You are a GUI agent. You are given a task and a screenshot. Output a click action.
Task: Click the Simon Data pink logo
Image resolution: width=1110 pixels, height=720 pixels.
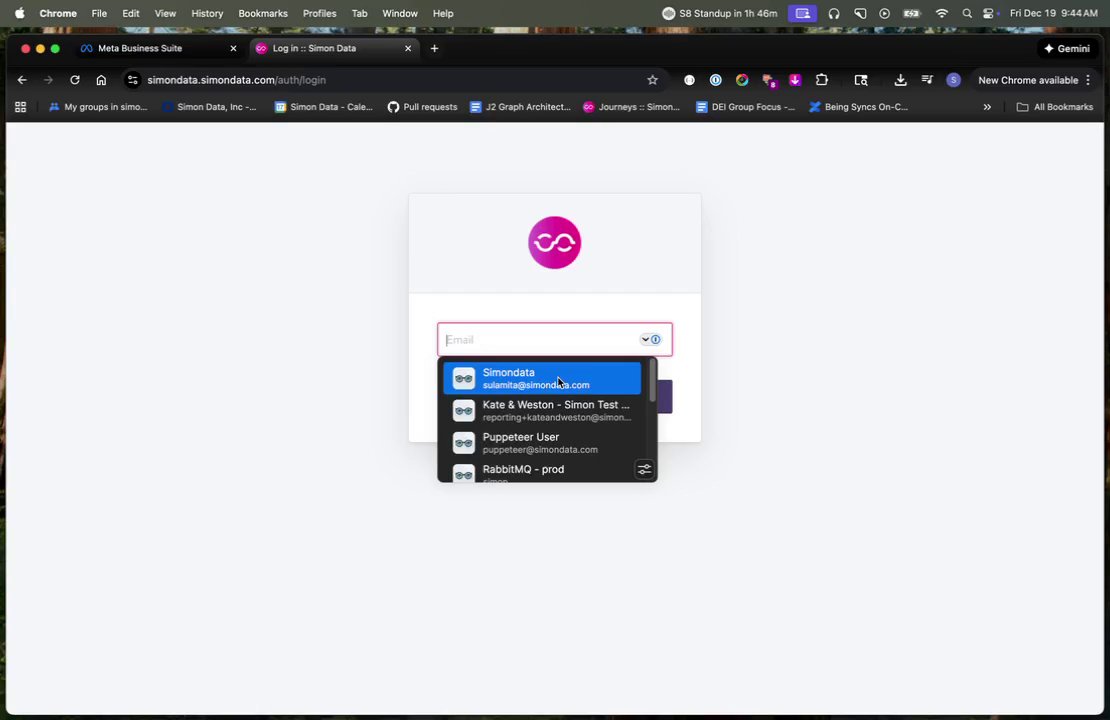pyautogui.click(x=554, y=242)
